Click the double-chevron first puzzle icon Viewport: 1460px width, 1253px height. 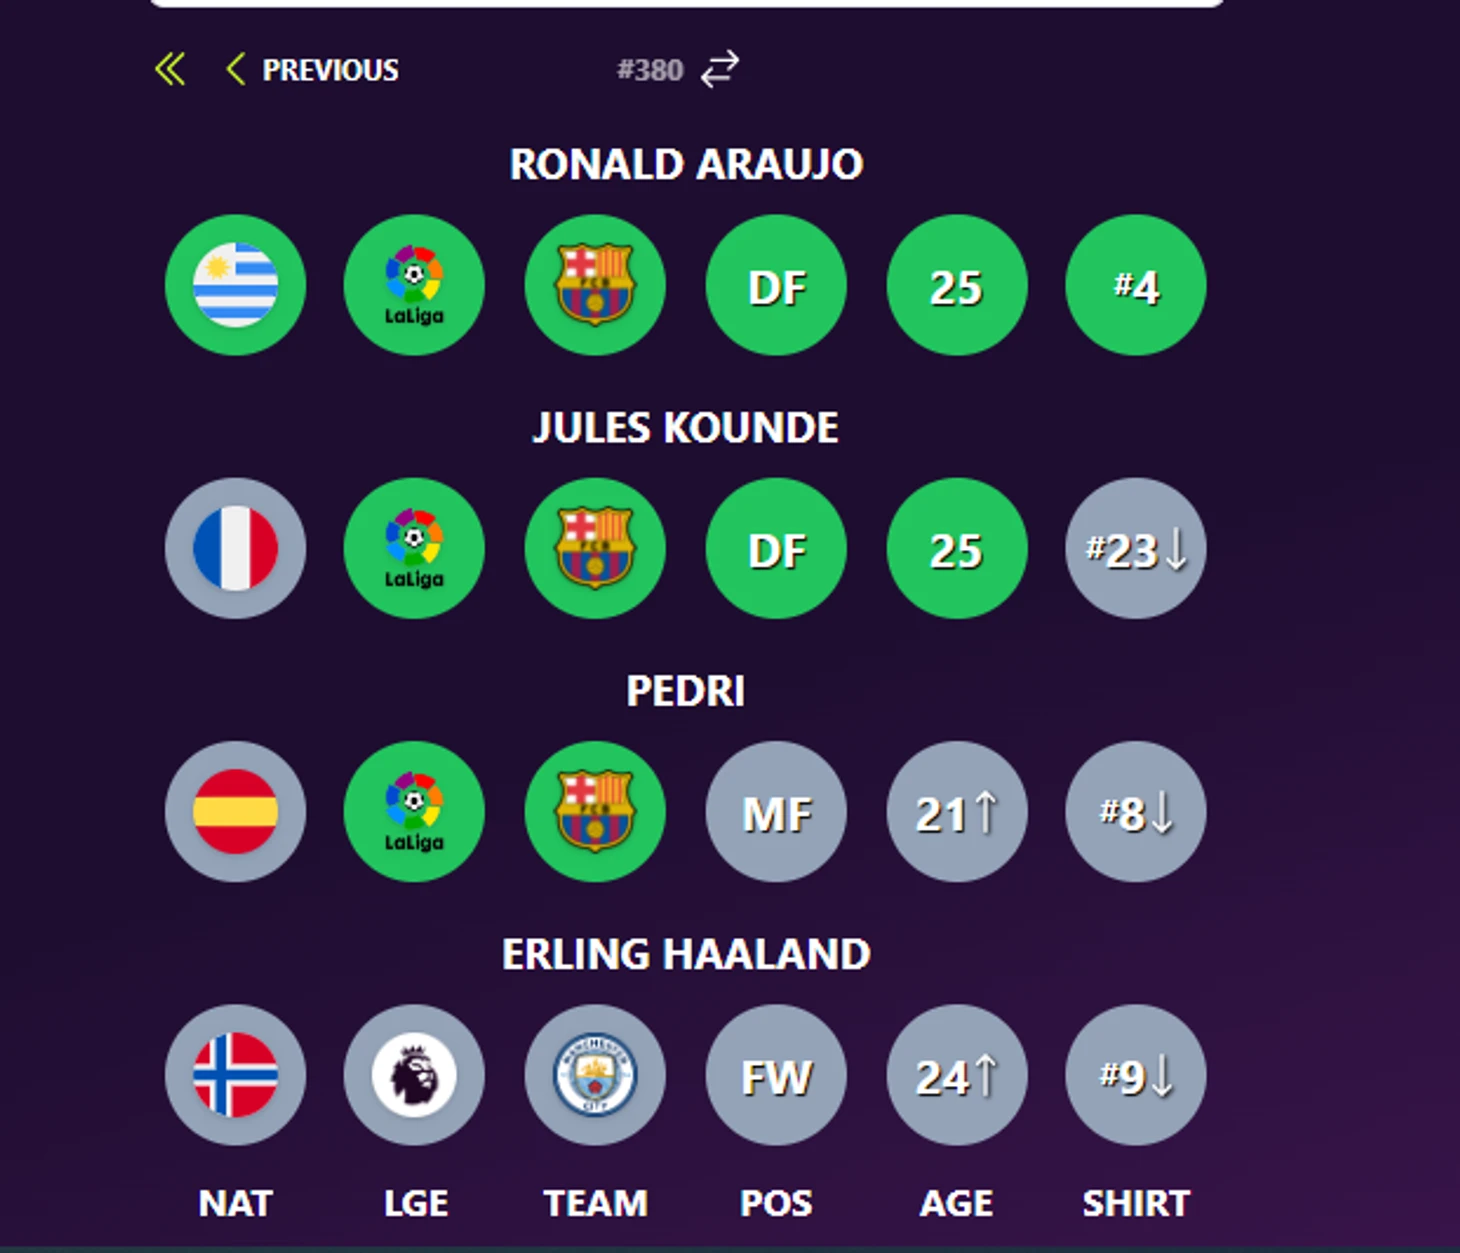pyautogui.click(x=170, y=69)
